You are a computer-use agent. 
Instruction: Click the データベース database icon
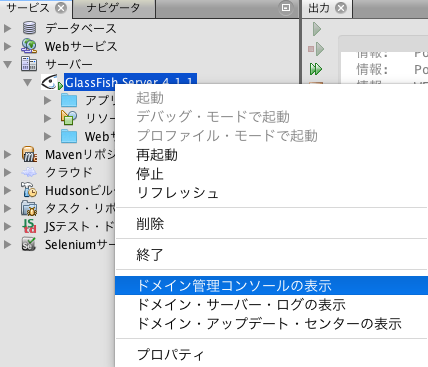click(29, 28)
